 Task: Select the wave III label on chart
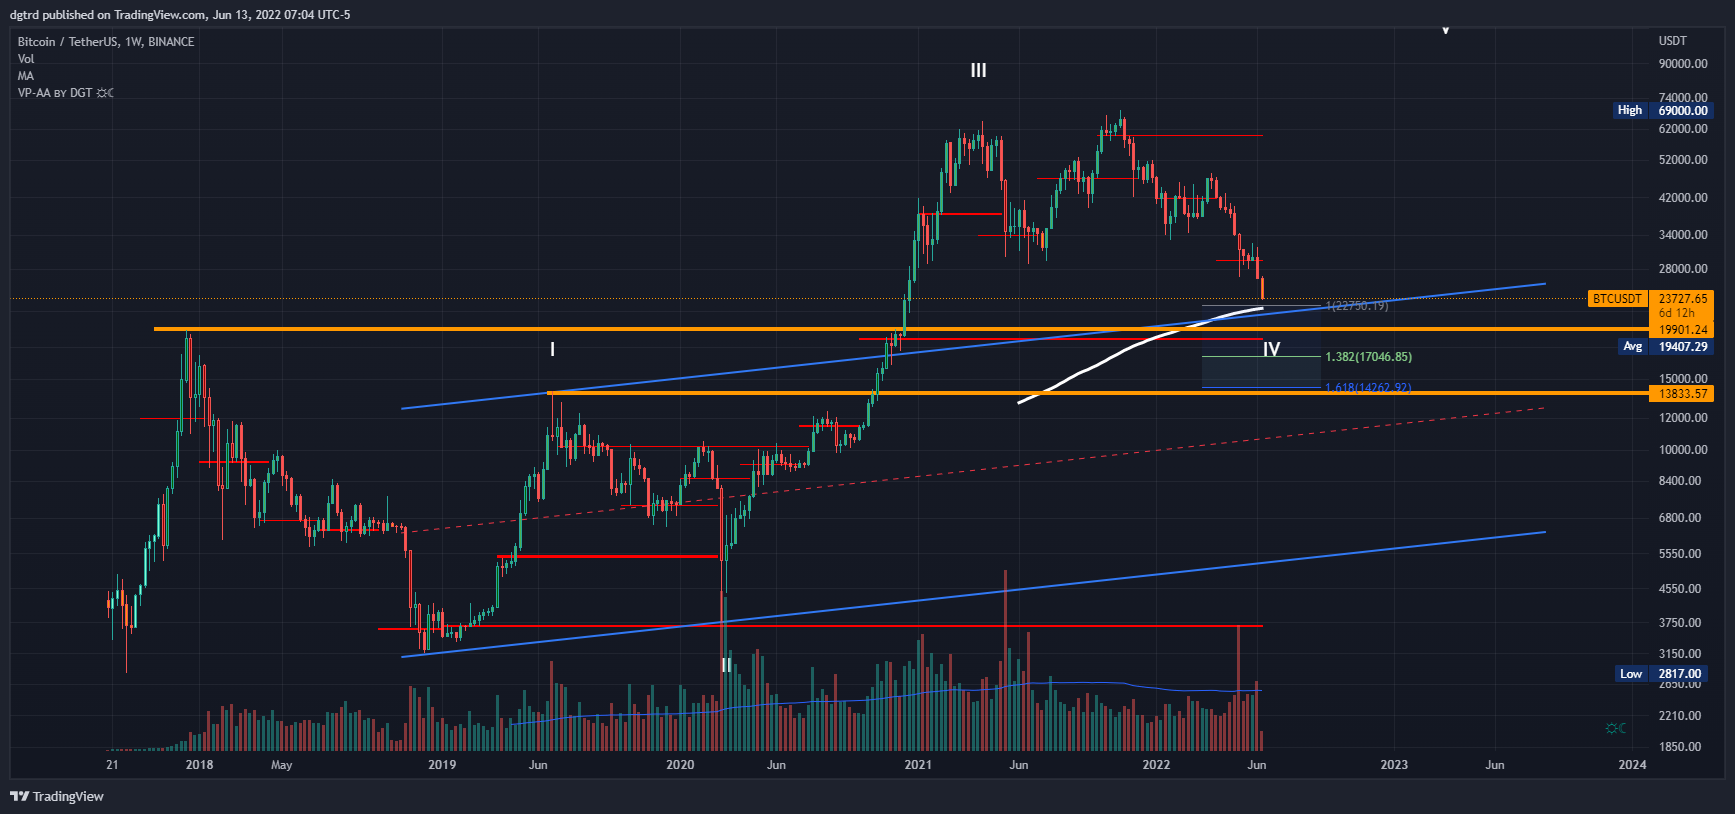tap(978, 70)
